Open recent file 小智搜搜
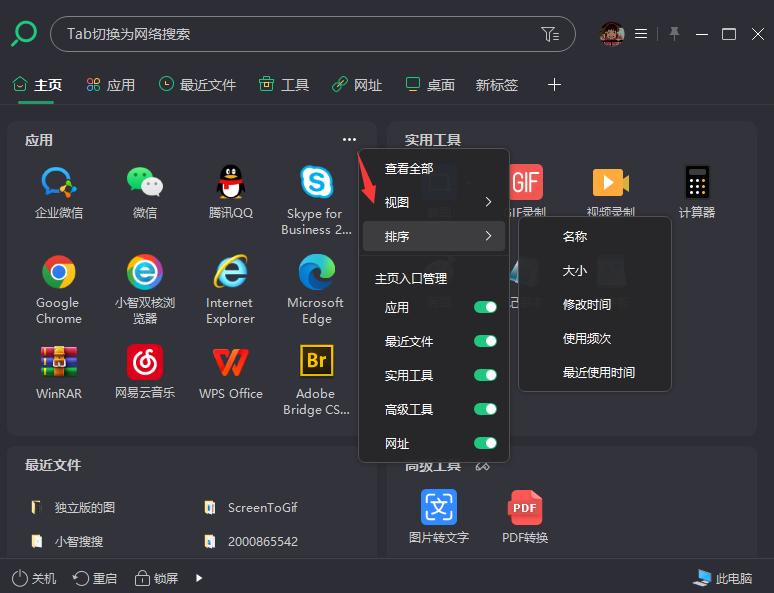 (x=67, y=541)
